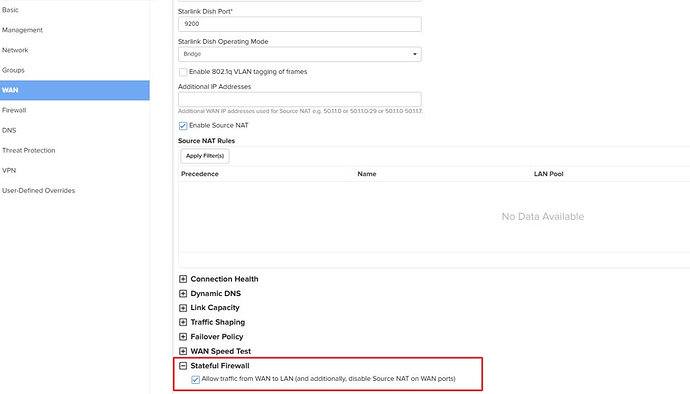Open the Management section

[22, 30]
